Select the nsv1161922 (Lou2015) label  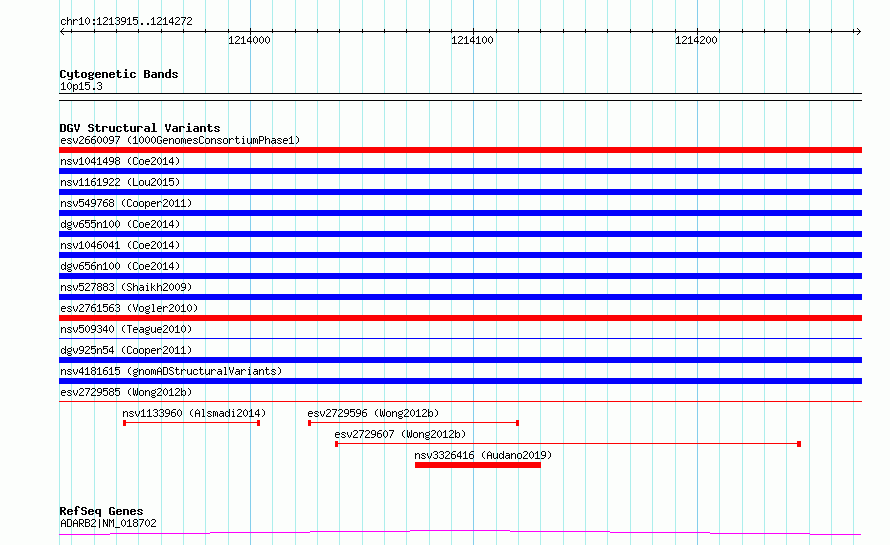pos(120,182)
